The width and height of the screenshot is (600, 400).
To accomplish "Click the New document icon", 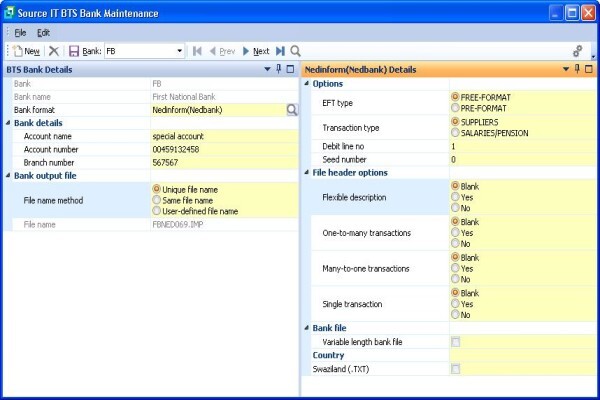I will 18,51.
